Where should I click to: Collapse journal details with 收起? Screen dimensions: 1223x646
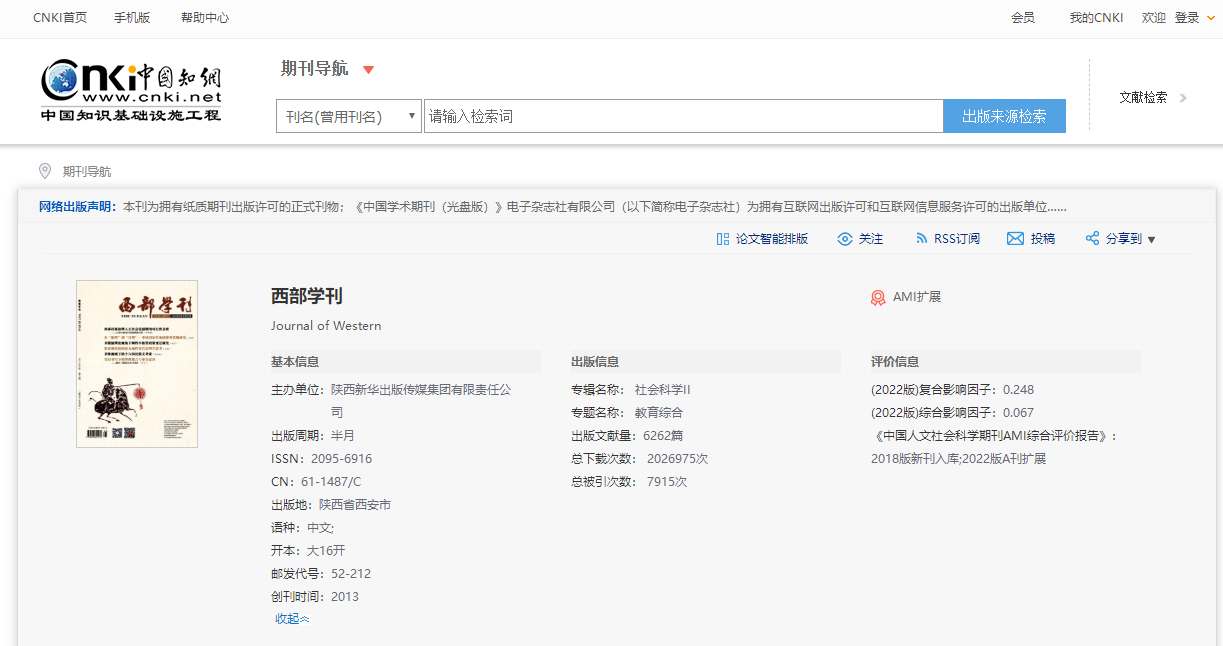click(x=292, y=619)
